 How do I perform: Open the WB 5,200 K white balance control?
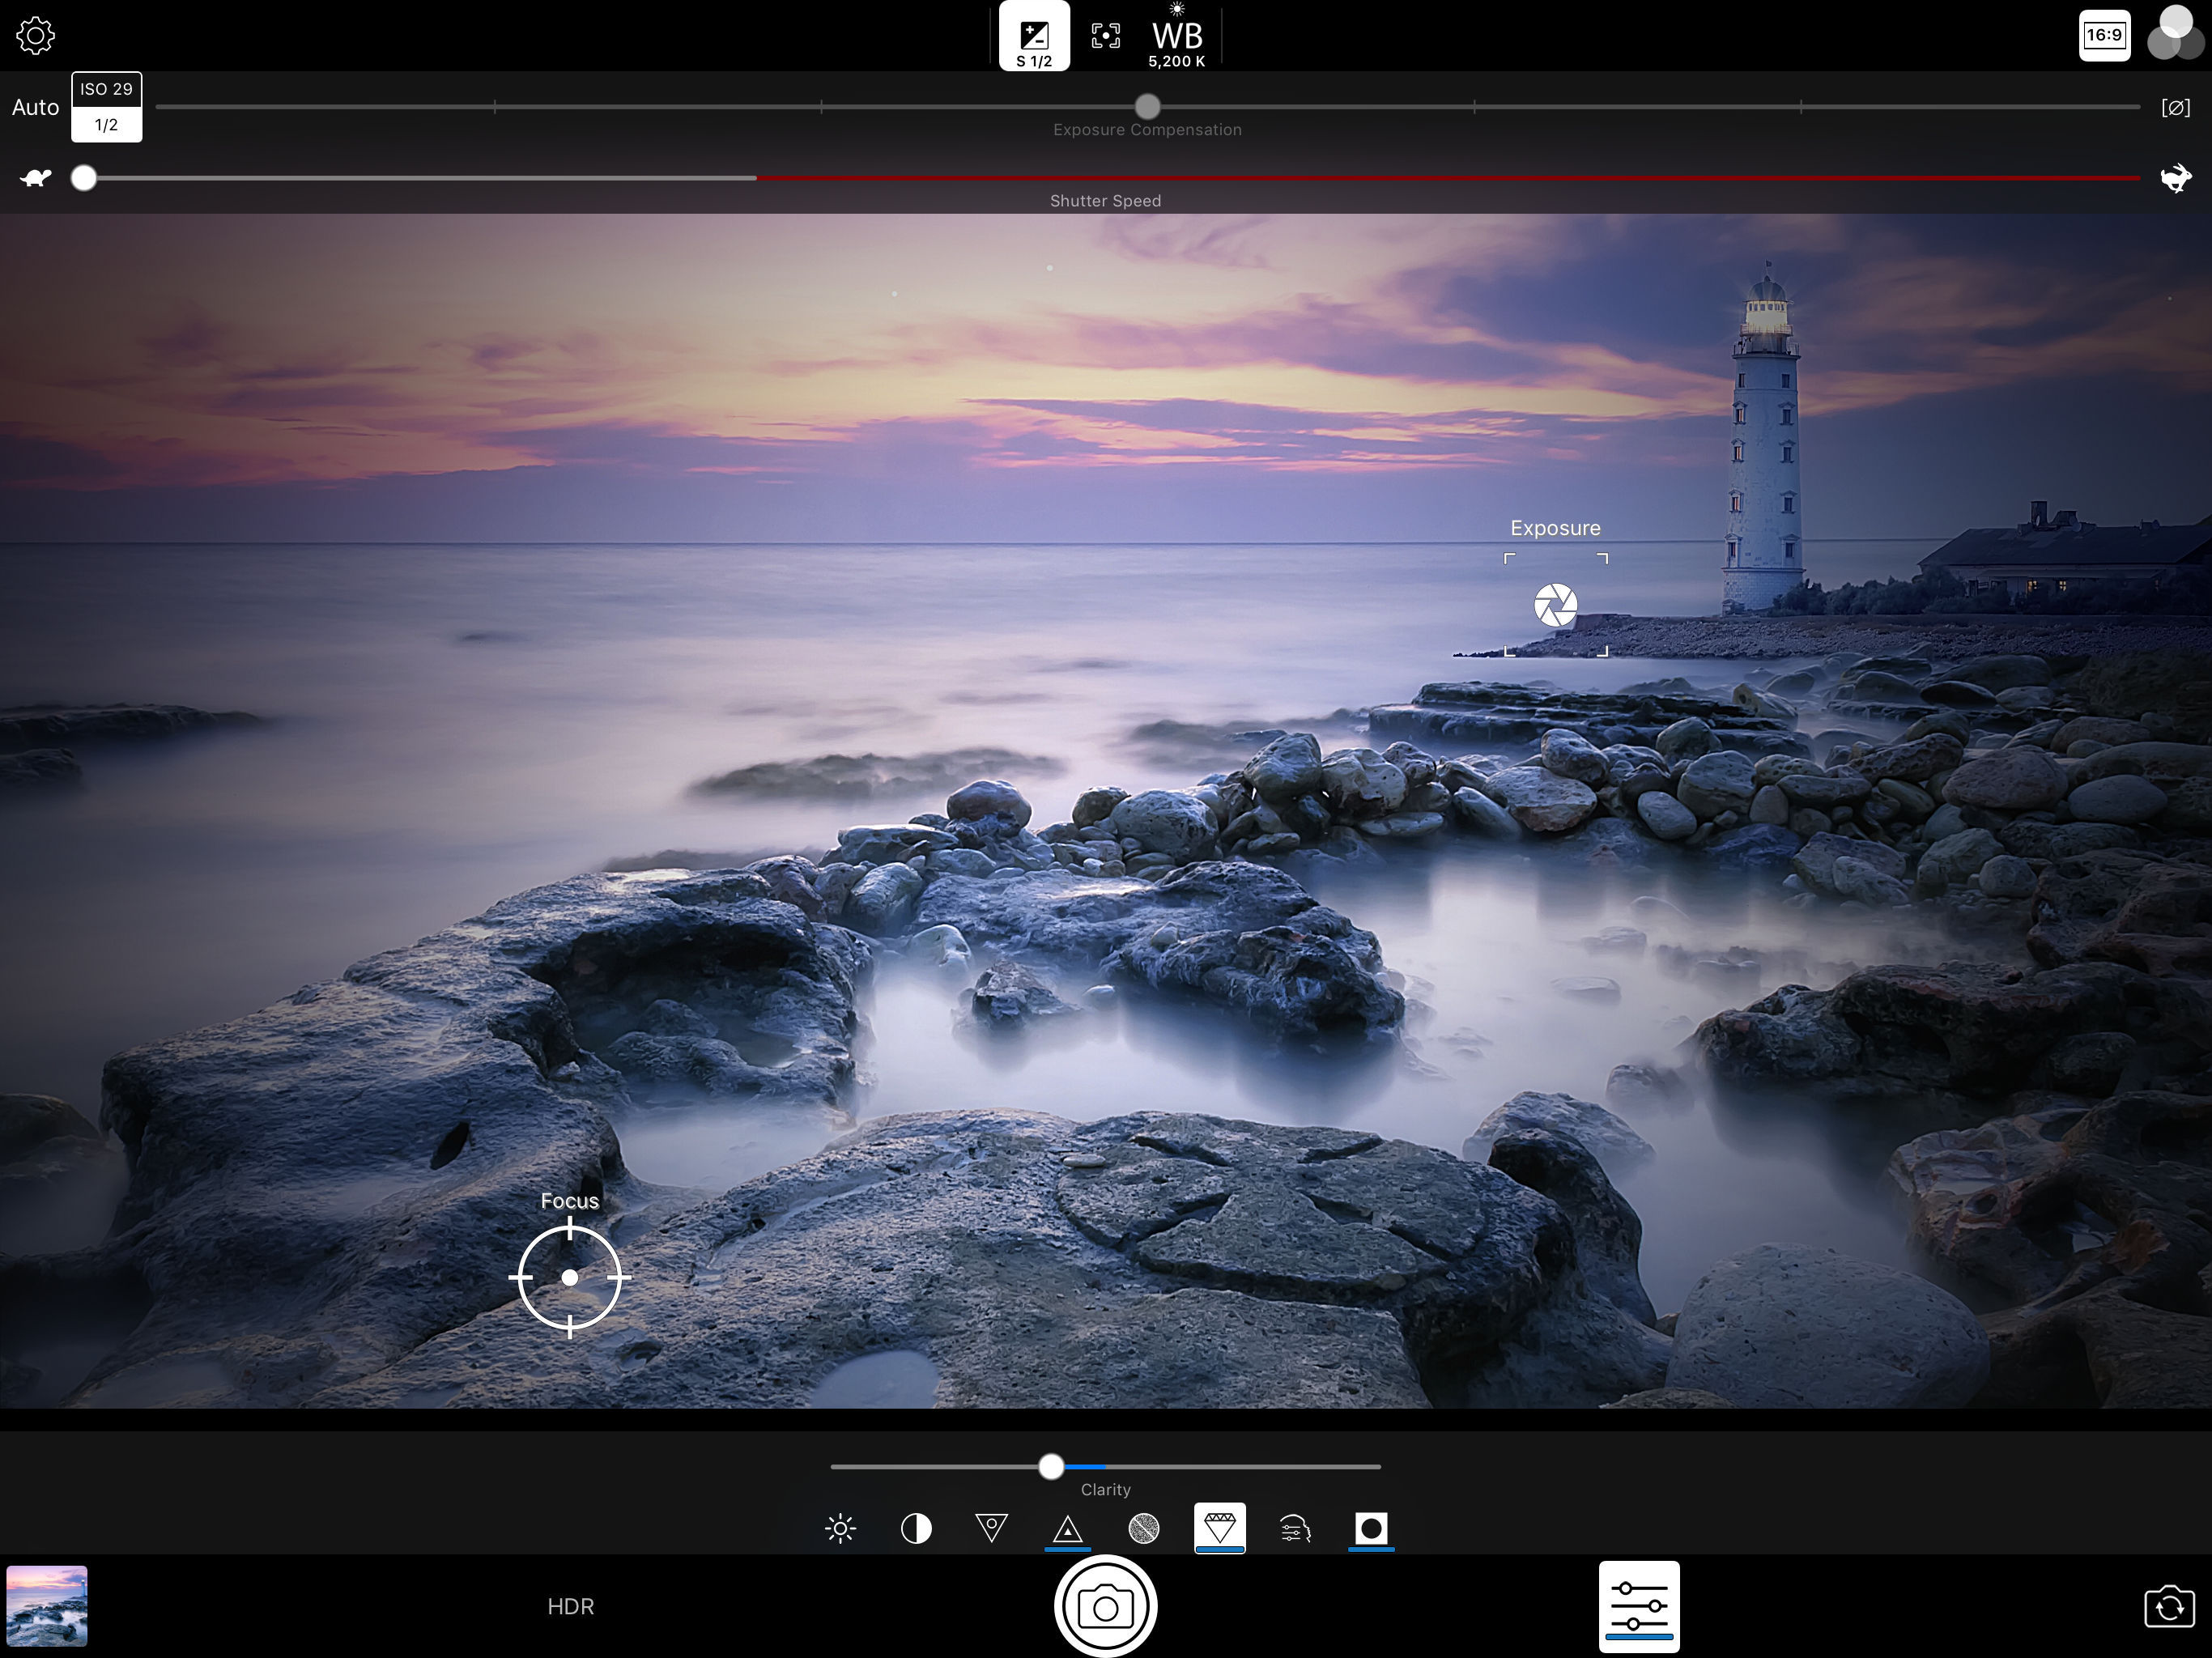[1177, 40]
